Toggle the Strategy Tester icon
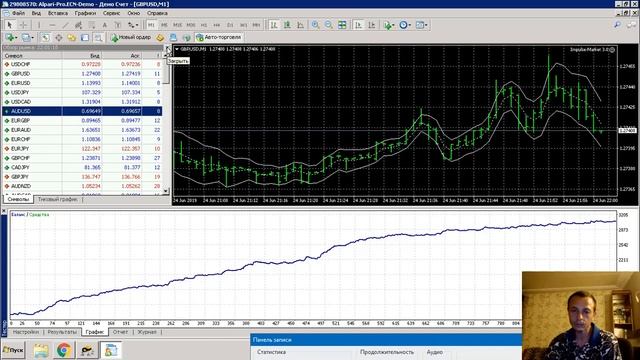 (98, 38)
